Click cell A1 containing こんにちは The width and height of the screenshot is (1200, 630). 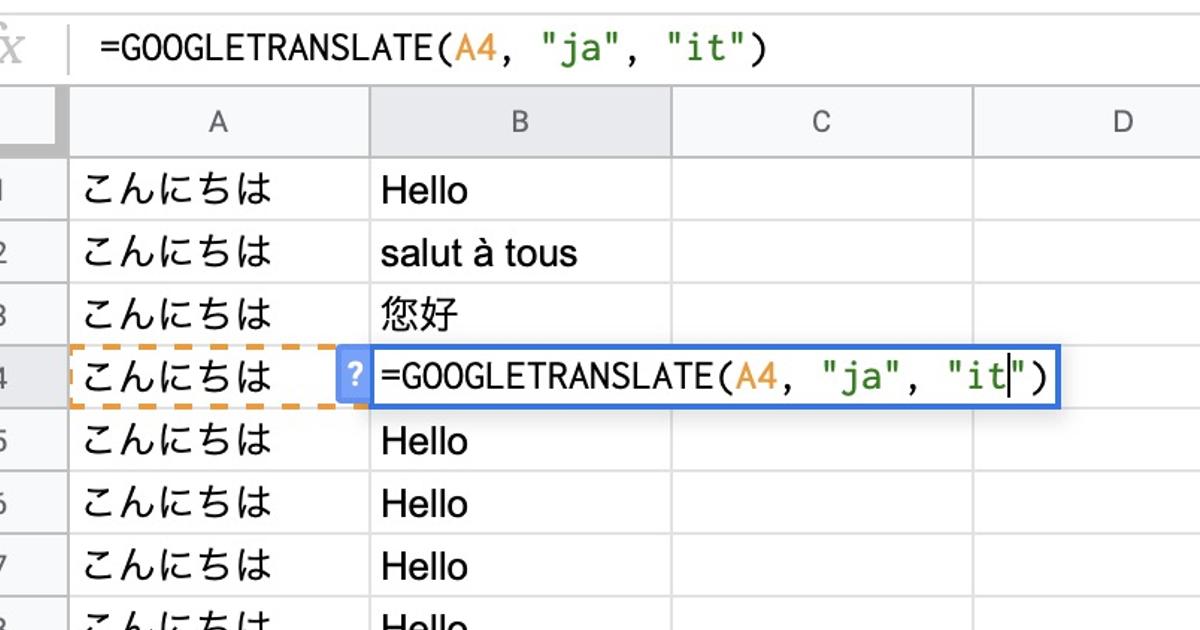pos(219,189)
